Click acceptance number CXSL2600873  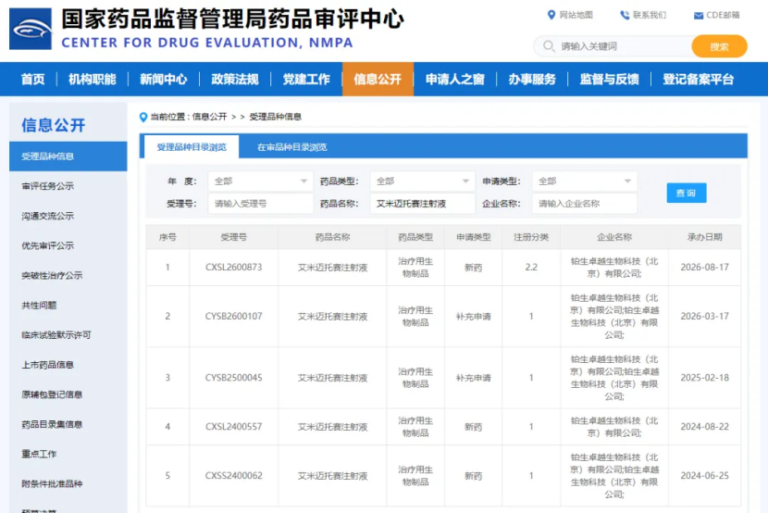click(234, 268)
